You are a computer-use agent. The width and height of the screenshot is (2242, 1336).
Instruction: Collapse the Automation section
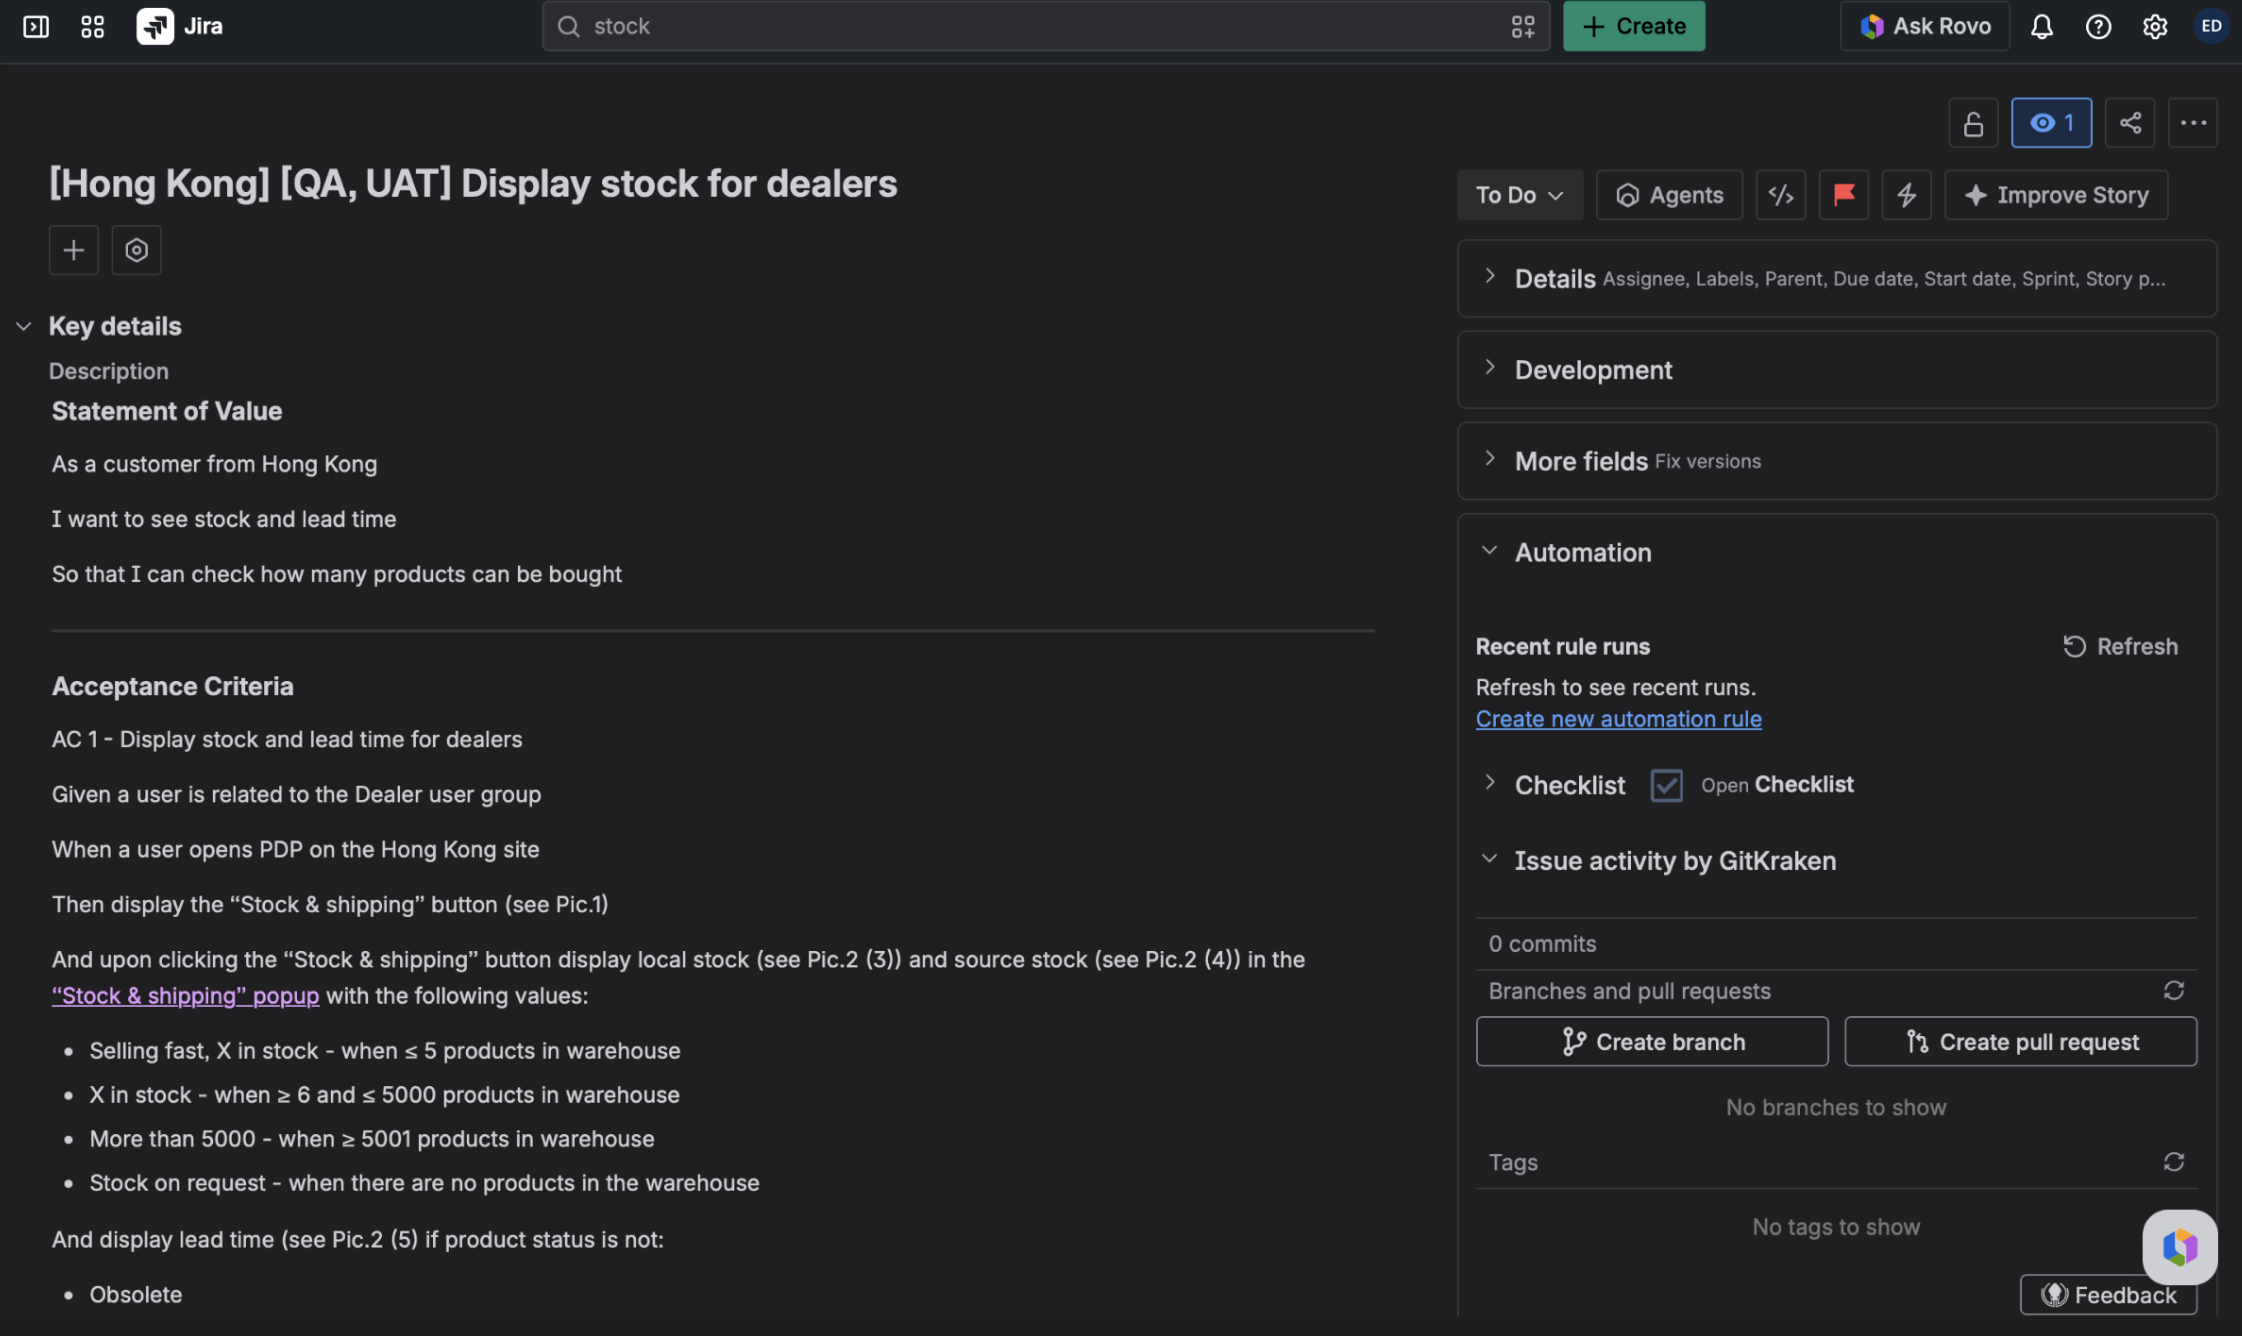(x=1489, y=551)
